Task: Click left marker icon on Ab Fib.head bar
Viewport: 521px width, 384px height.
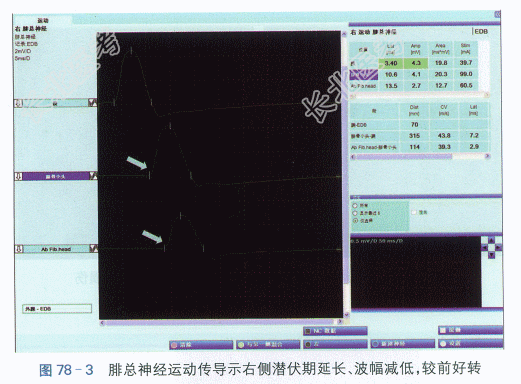Action: [x=19, y=249]
